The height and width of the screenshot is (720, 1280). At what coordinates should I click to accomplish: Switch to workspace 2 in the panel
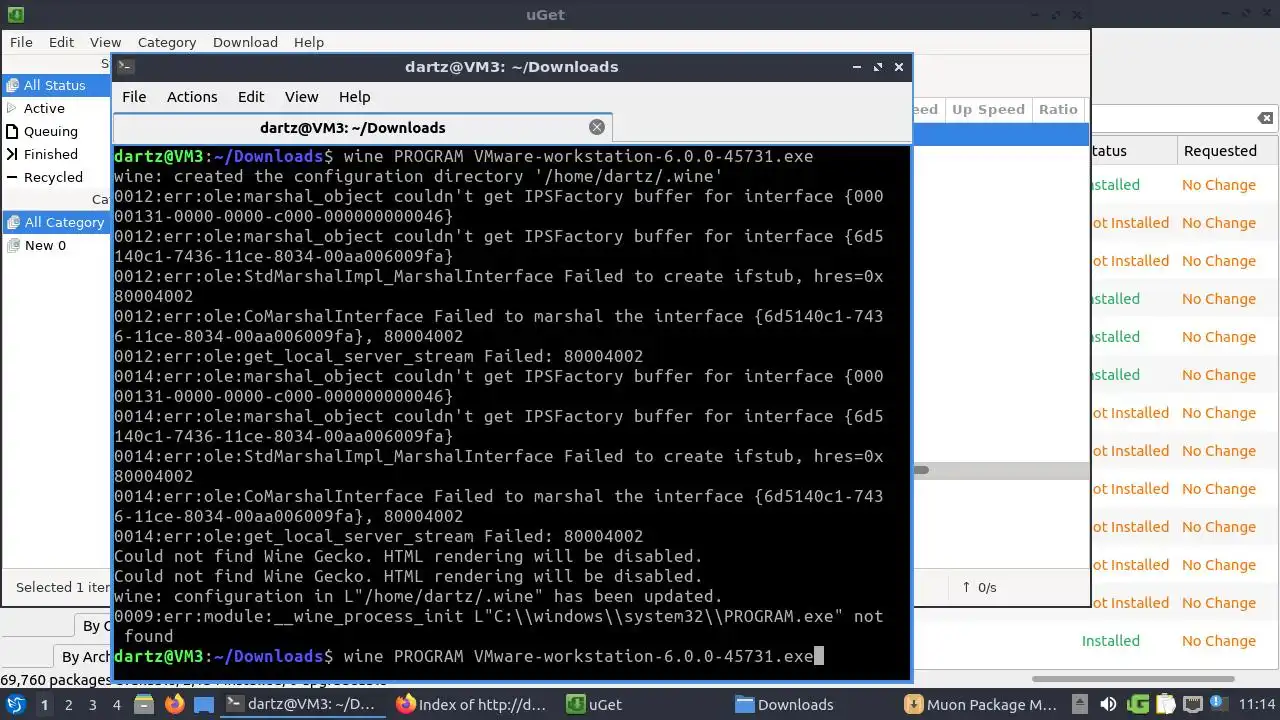(68, 704)
